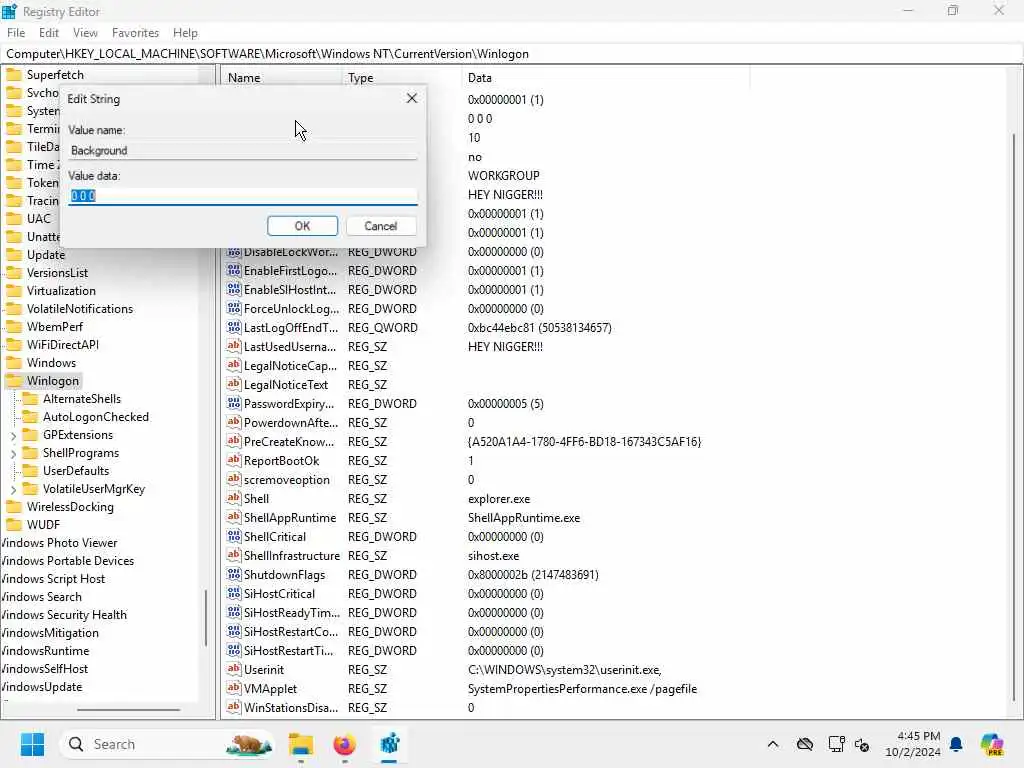Click the string icon beside Userinit

(233, 669)
